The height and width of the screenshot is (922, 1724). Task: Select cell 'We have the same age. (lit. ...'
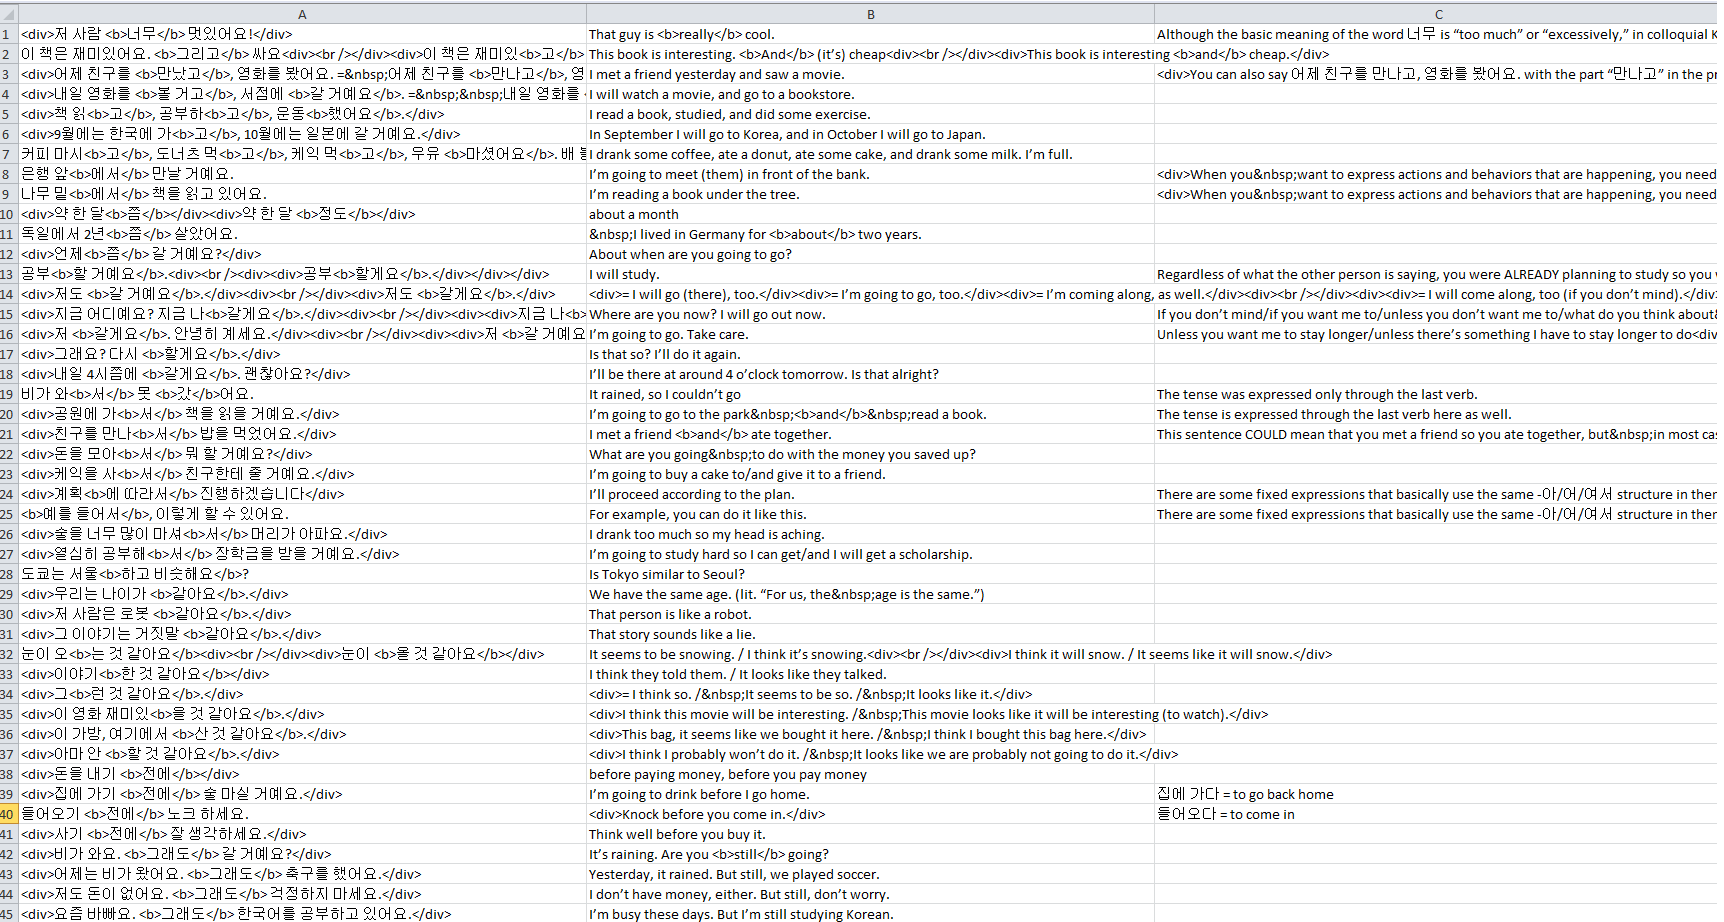(870, 594)
